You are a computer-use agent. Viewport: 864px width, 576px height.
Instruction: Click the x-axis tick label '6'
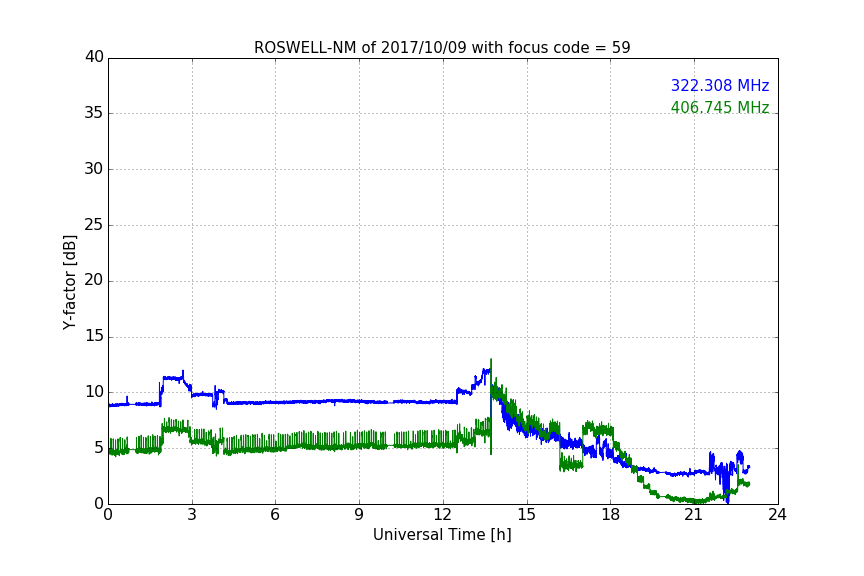[275, 515]
